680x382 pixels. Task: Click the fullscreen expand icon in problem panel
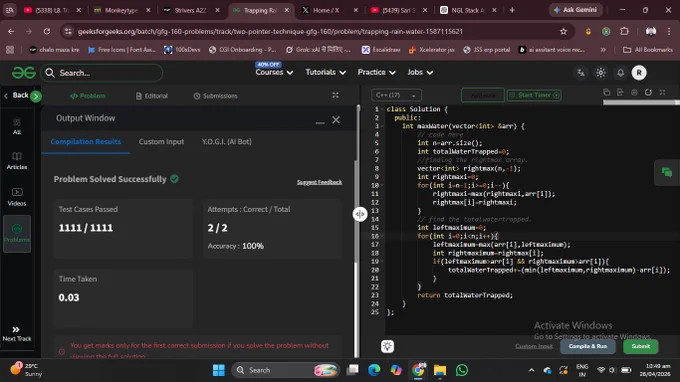(x=335, y=95)
